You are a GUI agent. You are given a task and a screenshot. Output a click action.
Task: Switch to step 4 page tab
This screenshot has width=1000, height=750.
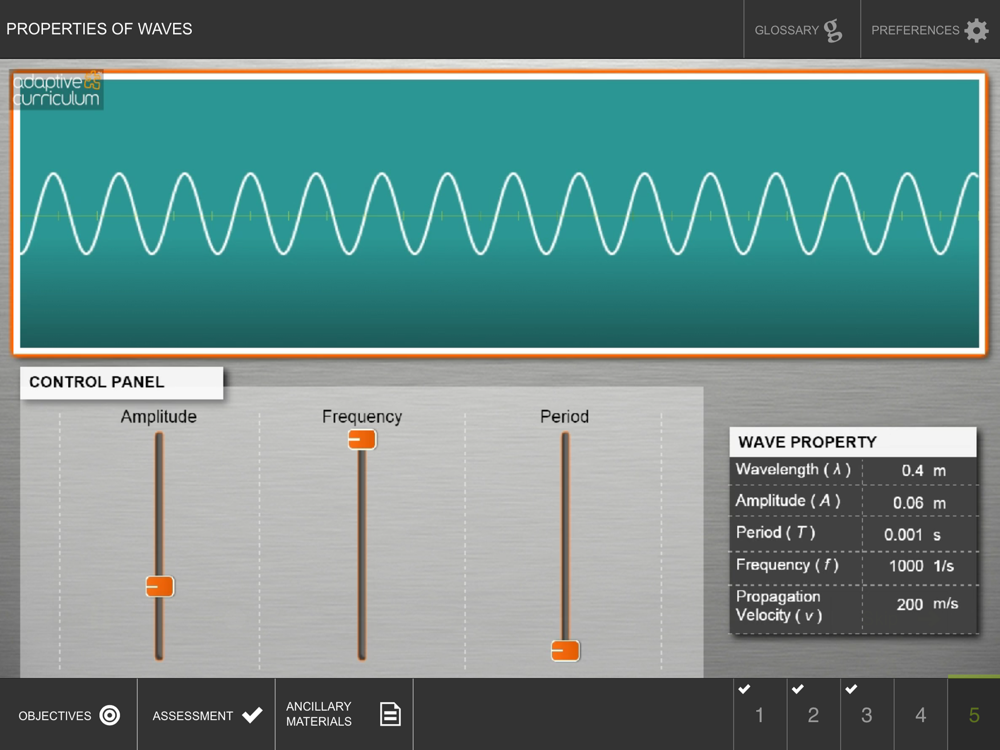tap(920, 715)
